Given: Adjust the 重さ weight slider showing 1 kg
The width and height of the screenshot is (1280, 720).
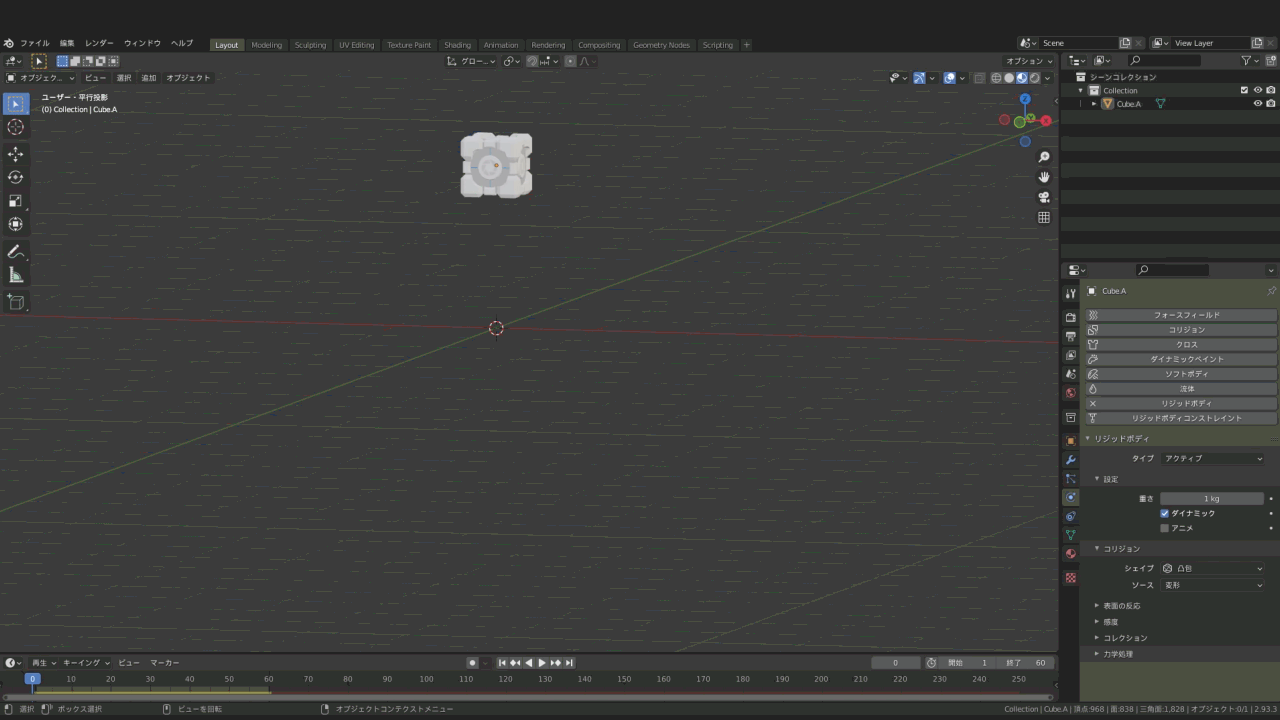Looking at the screenshot, I should click(x=1211, y=498).
